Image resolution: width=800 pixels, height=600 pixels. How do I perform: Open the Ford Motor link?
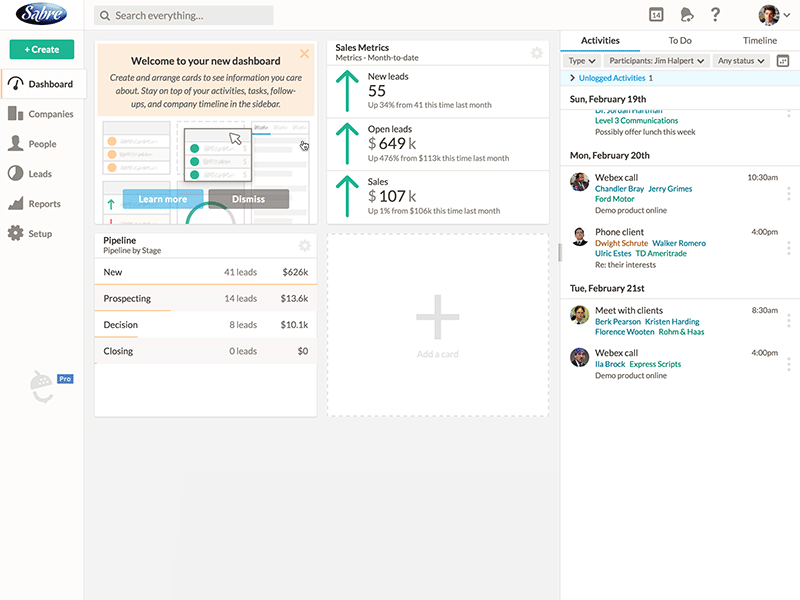click(614, 199)
